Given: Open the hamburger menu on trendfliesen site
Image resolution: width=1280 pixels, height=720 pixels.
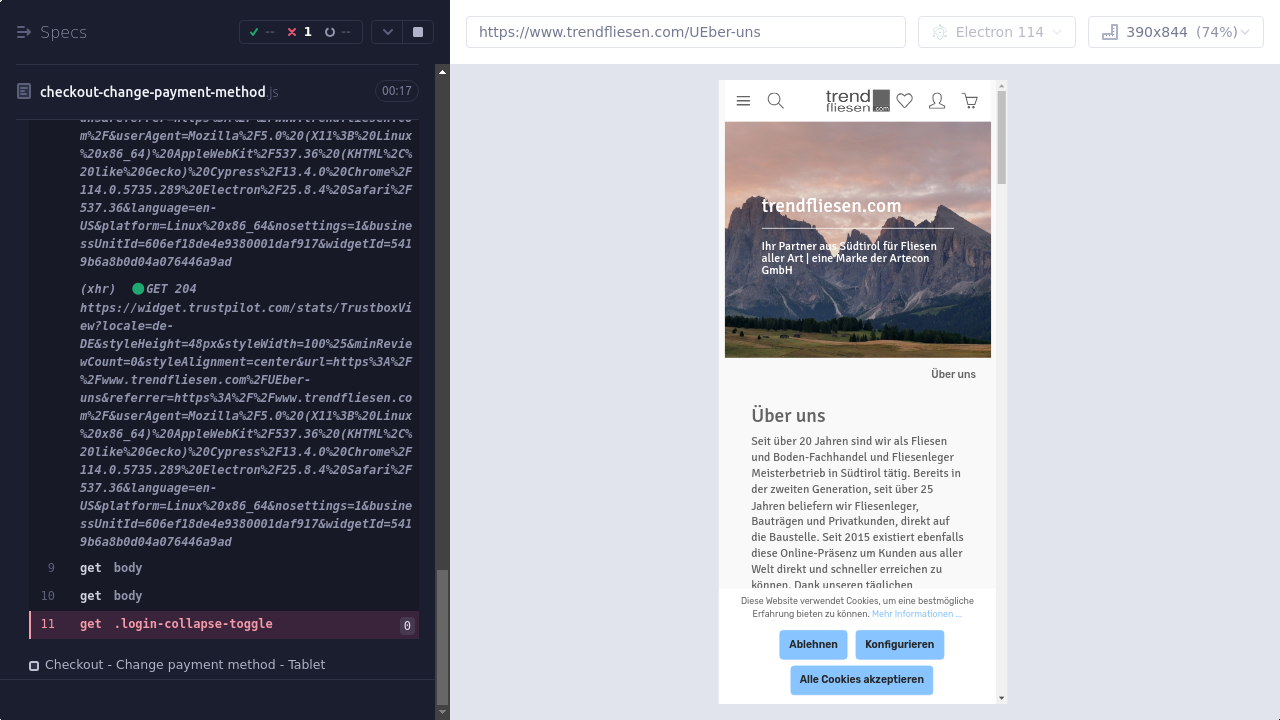Looking at the screenshot, I should pyautogui.click(x=743, y=101).
